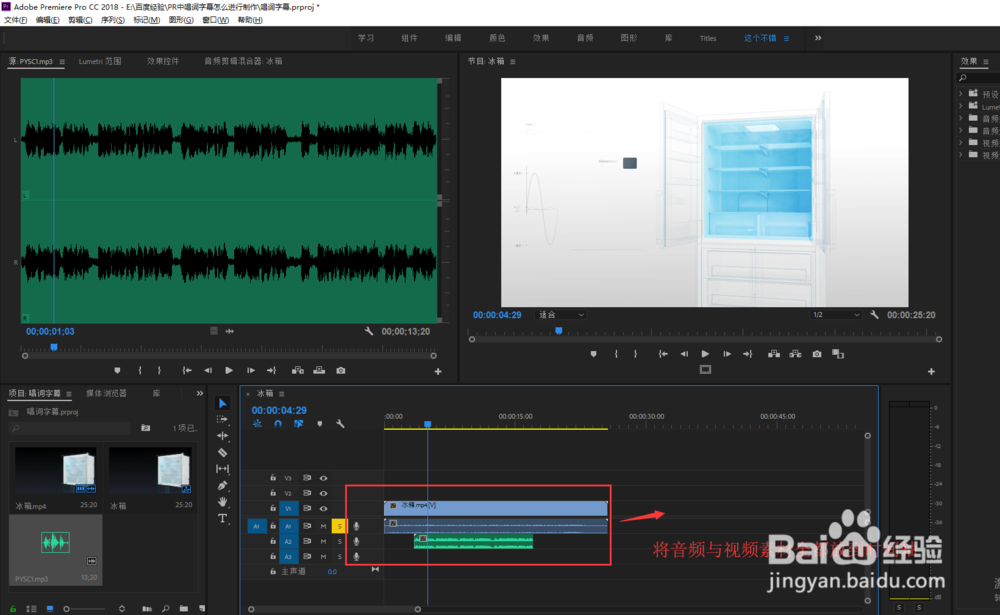
Task: Toggle snap magnet in timeline
Action: (x=278, y=424)
